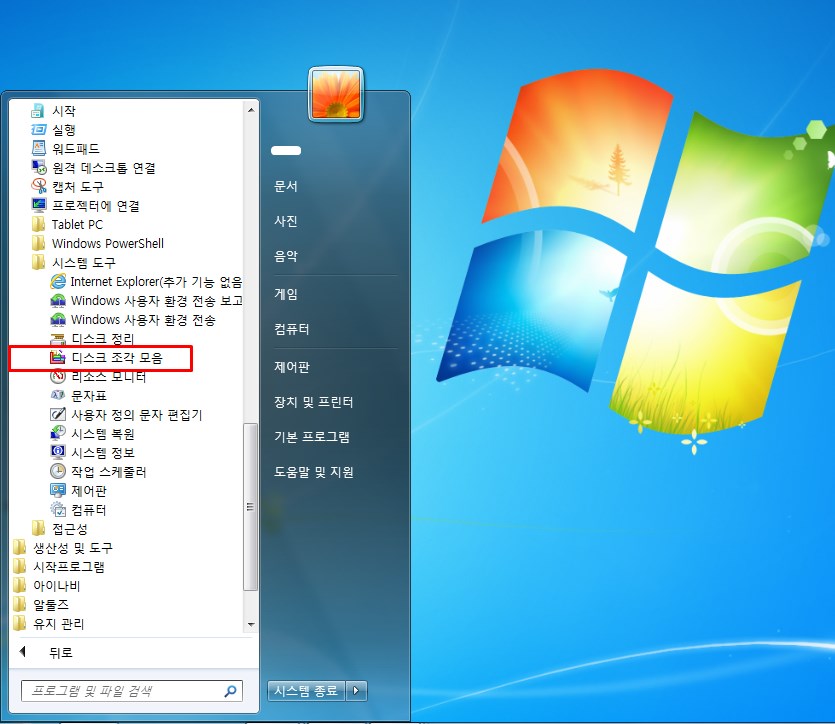
Task: Go back with the 뒤로 button
Action: (x=46, y=652)
